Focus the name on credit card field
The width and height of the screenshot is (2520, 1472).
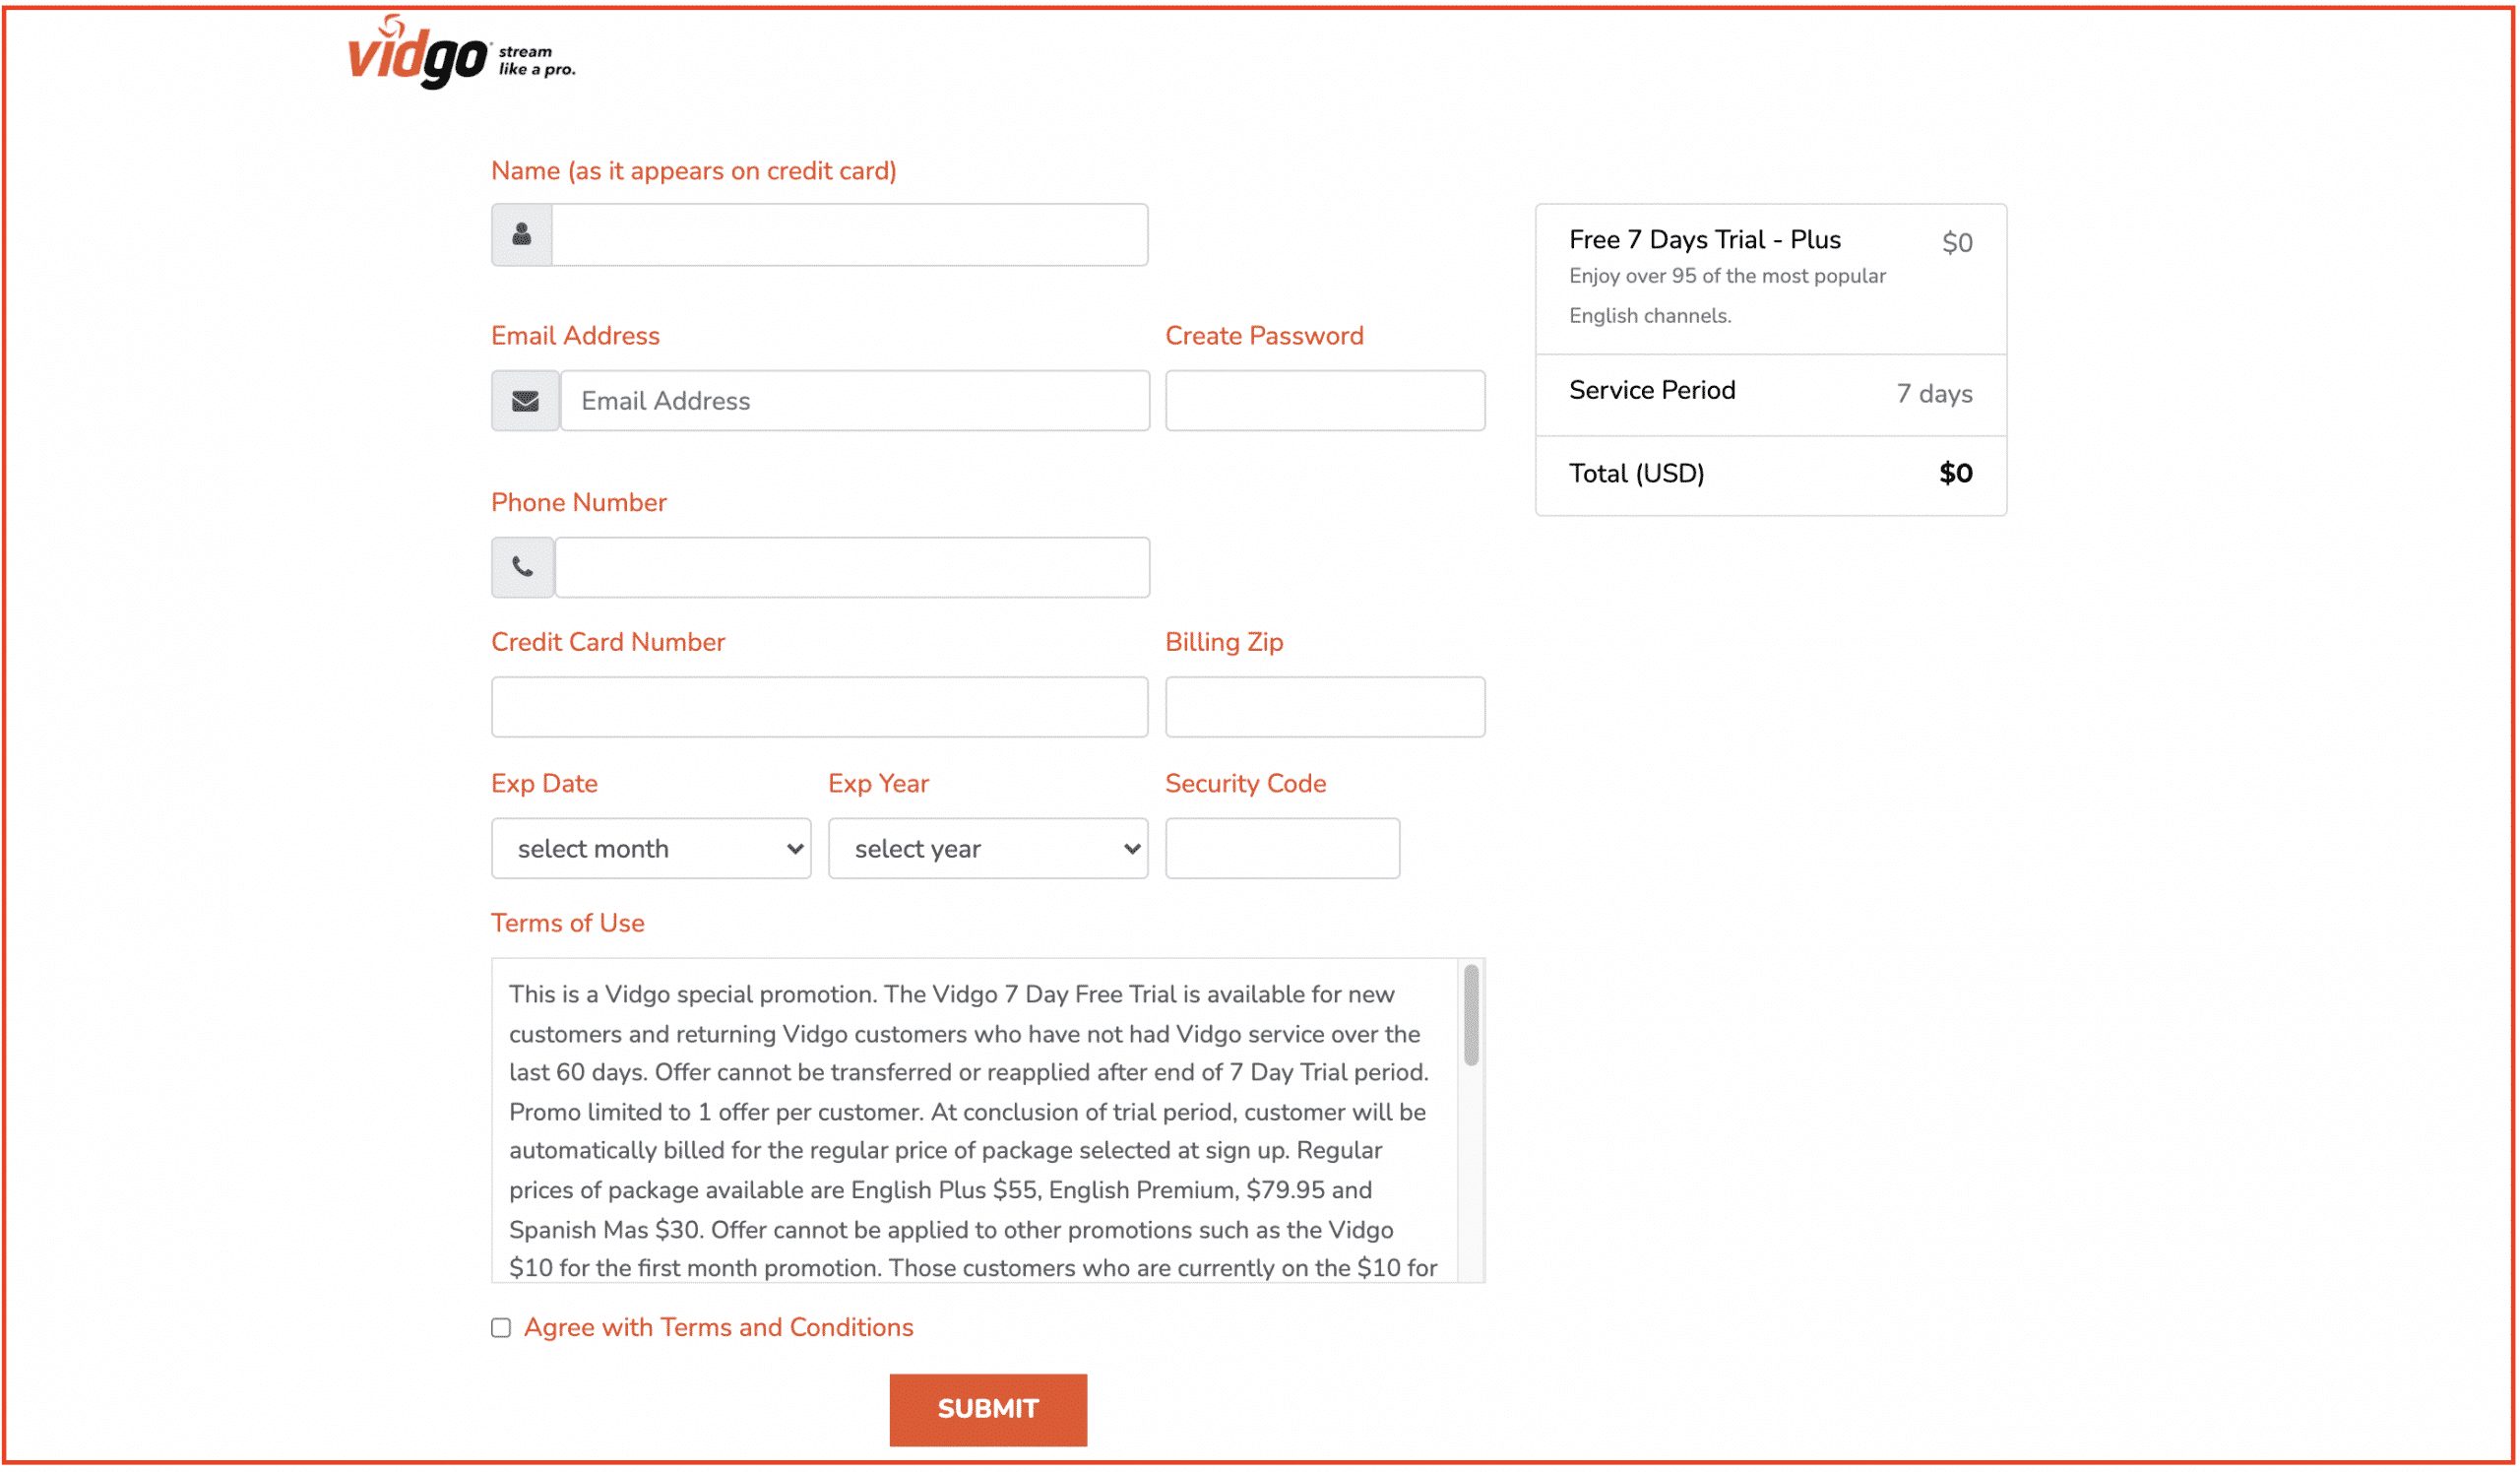(849, 235)
